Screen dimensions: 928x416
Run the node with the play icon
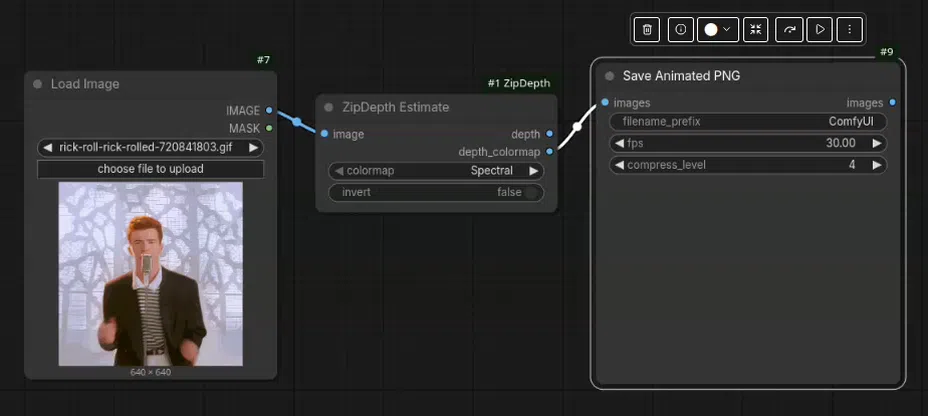coord(820,30)
